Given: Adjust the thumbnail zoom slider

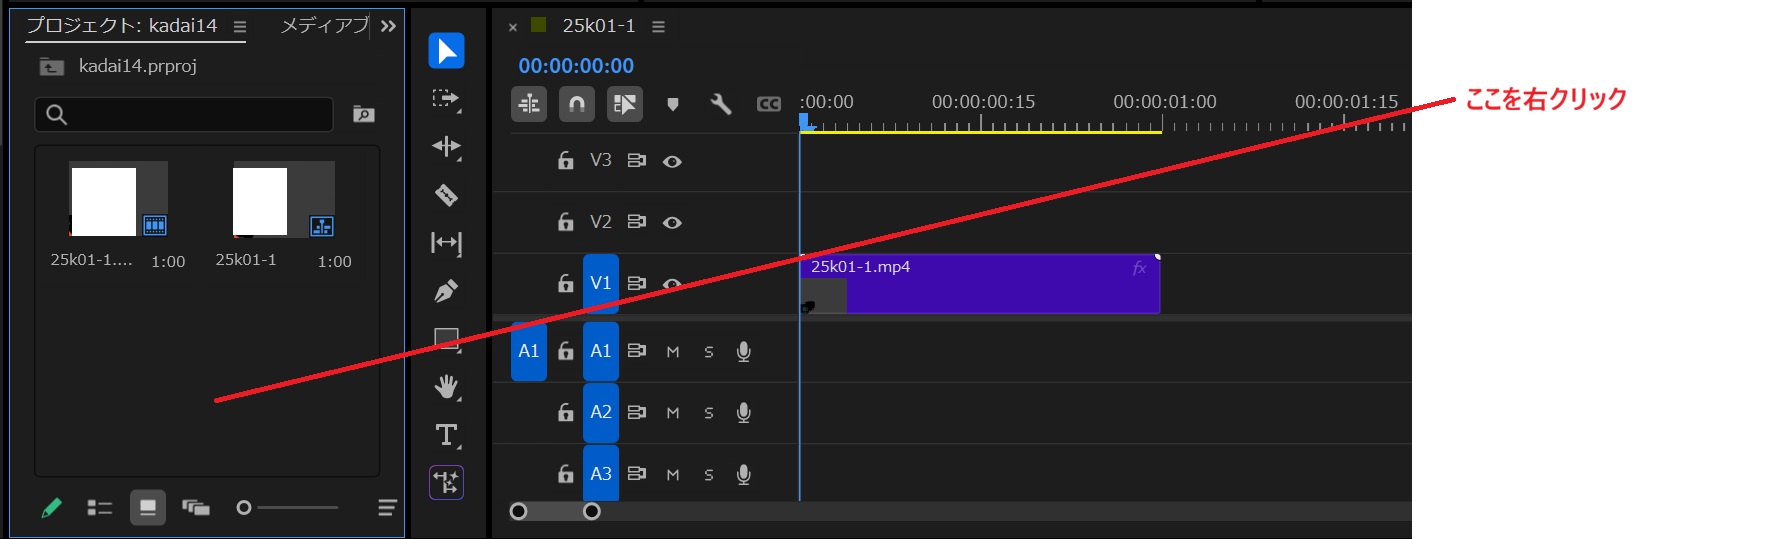Looking at the screenshot, I should click(244, 508).
